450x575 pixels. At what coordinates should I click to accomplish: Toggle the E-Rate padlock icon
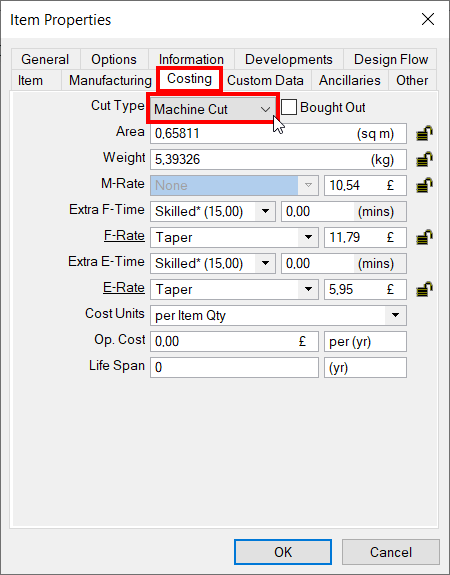[x=424, y=289]
